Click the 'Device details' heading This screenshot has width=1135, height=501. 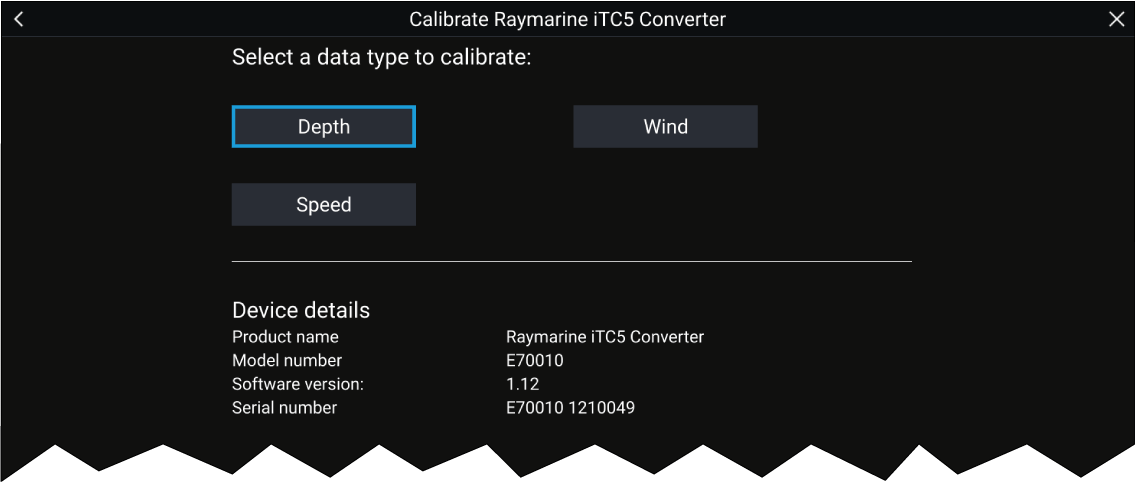coord(301,311)
